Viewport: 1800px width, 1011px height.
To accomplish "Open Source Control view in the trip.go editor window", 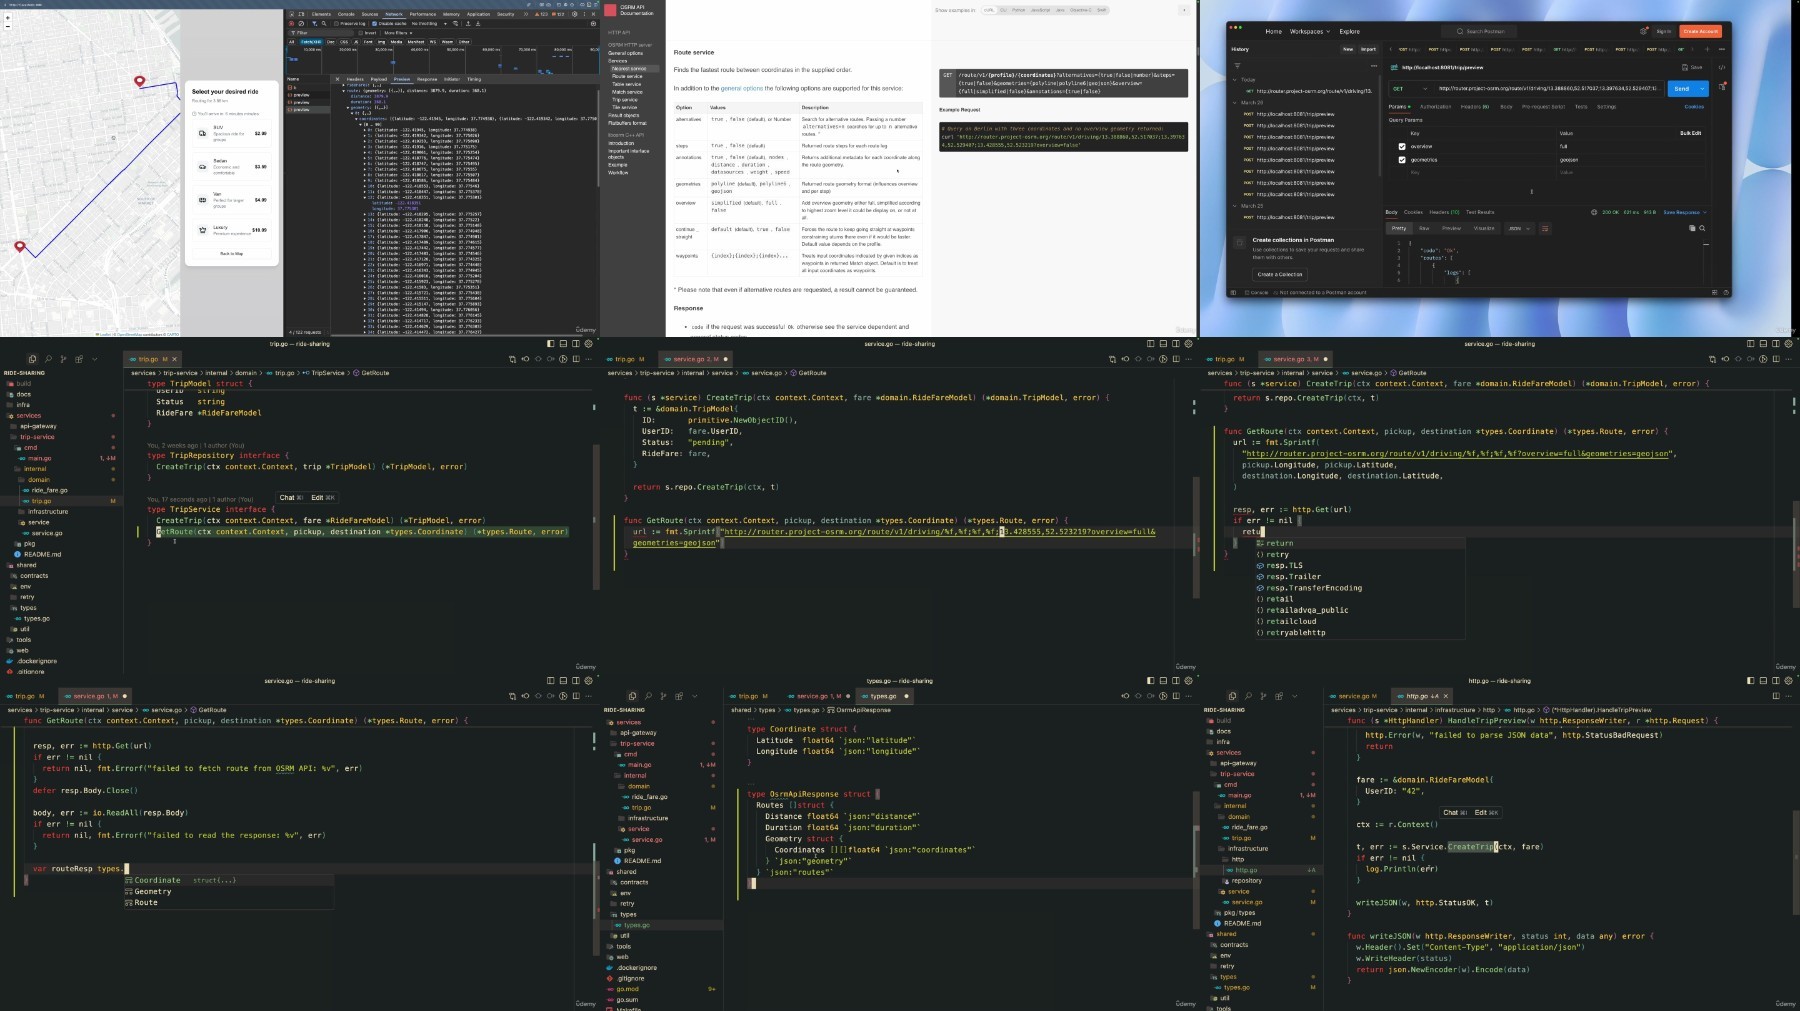I will click(63, 359).
